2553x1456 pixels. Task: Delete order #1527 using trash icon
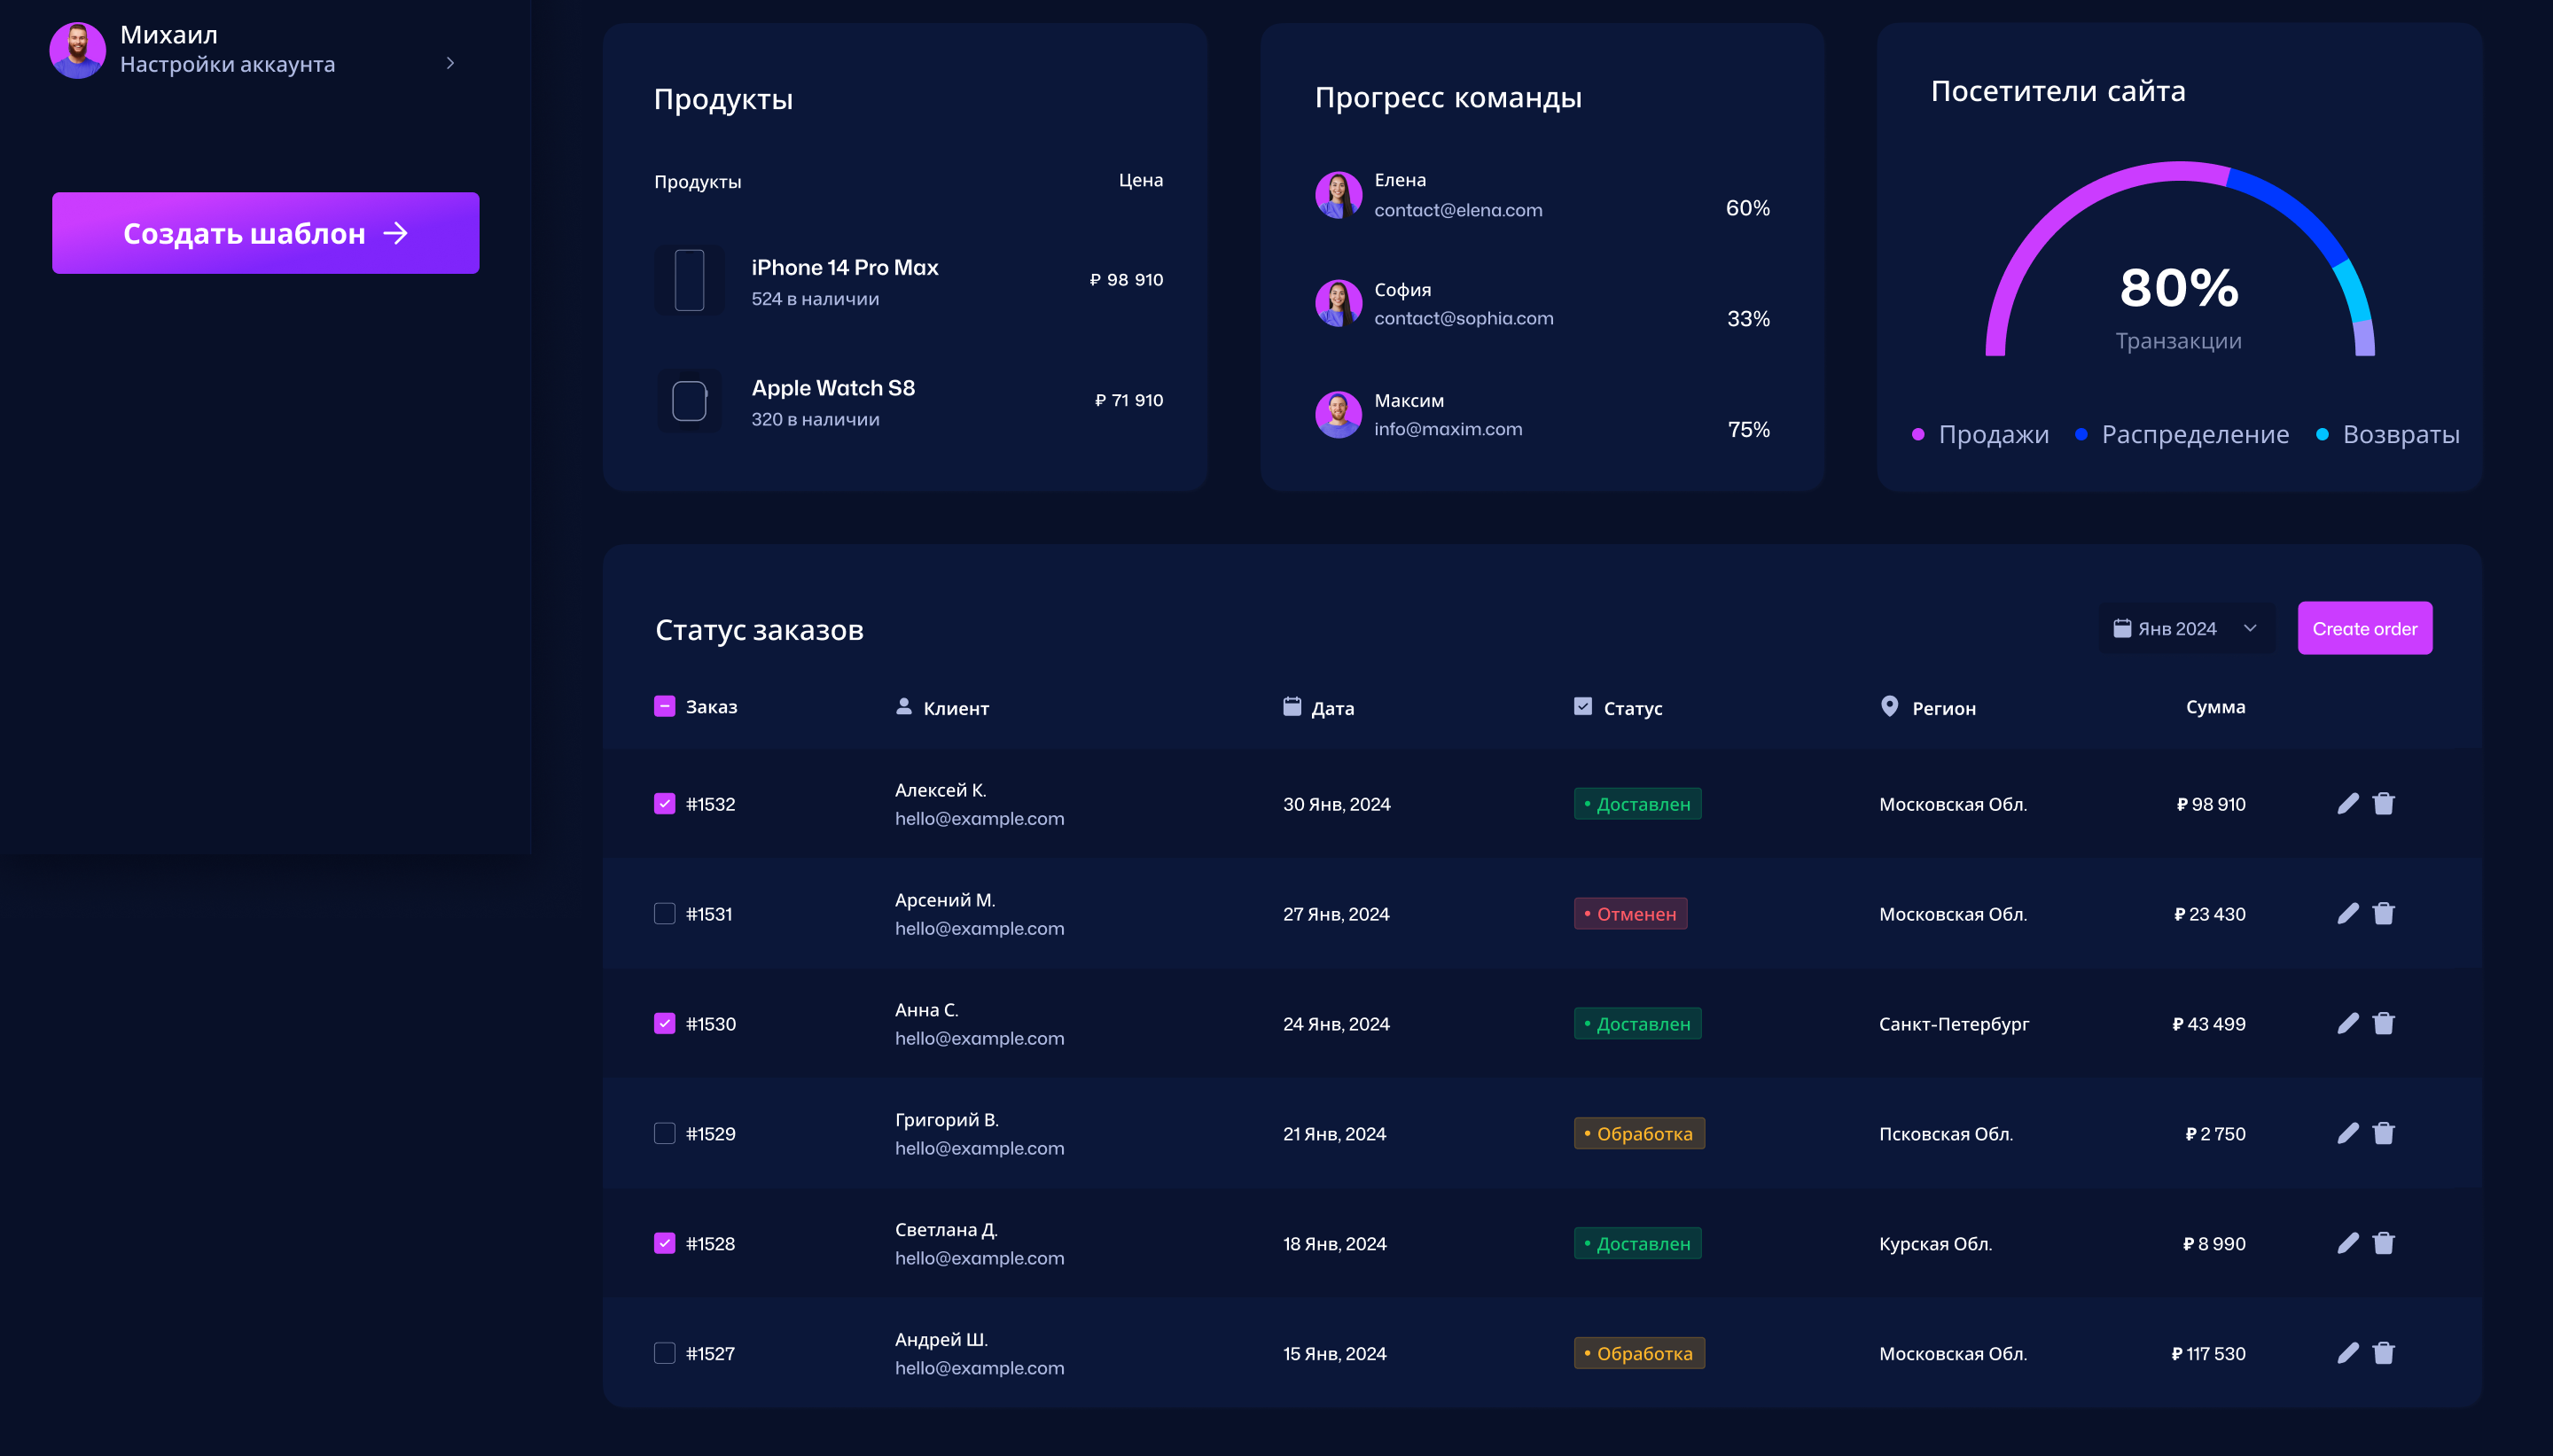pos(2383,1354)
